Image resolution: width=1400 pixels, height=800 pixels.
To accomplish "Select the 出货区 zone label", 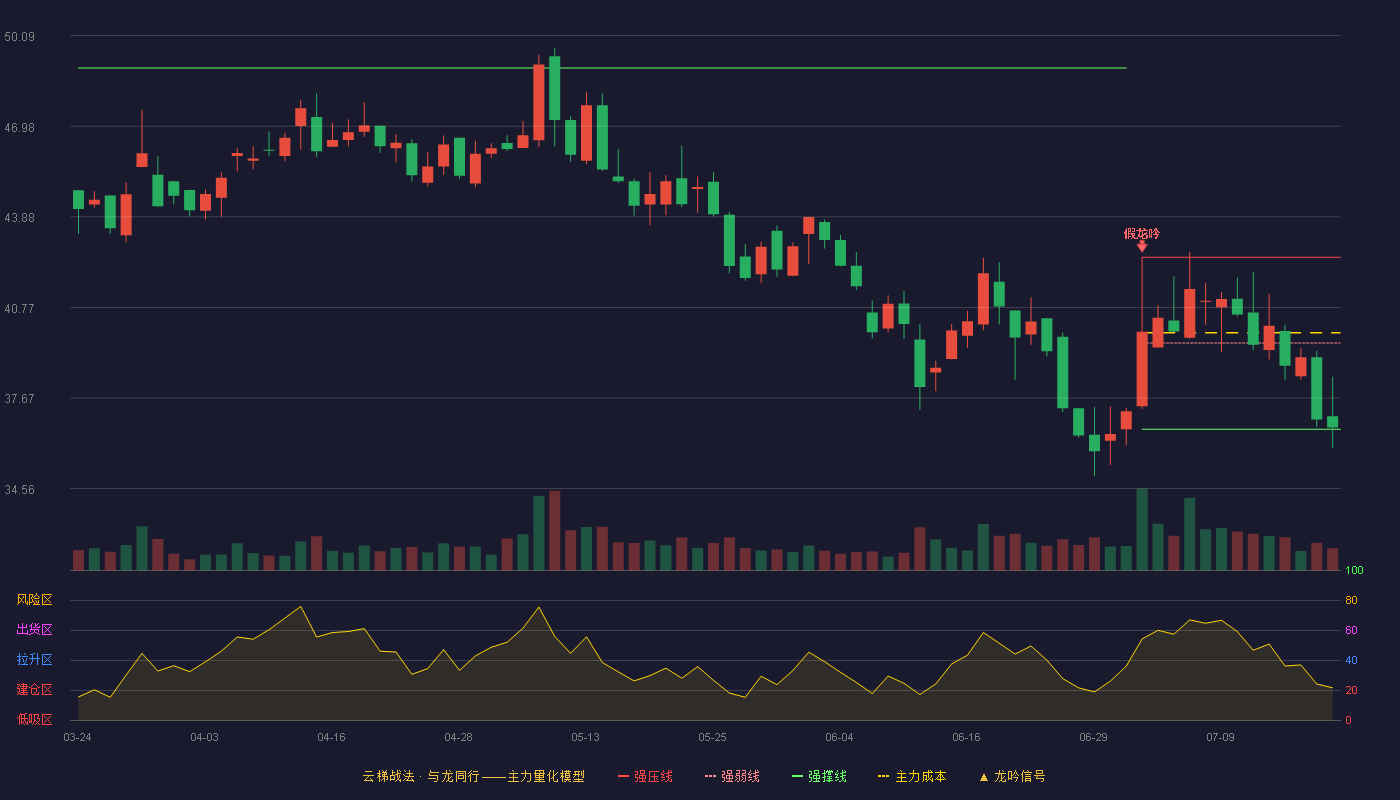I will (35, 630).
